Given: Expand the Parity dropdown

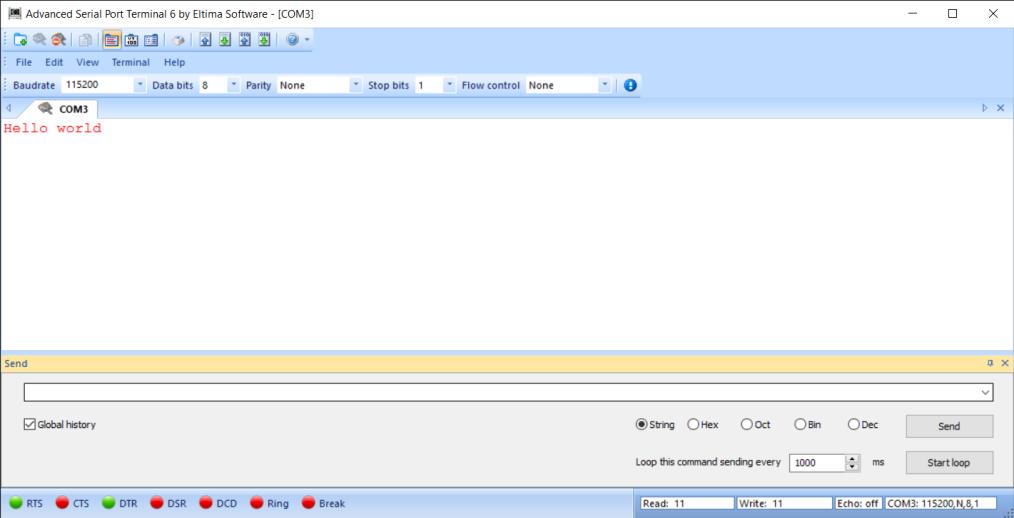Looking at the screenshot, I should click(x=355, y=85).
